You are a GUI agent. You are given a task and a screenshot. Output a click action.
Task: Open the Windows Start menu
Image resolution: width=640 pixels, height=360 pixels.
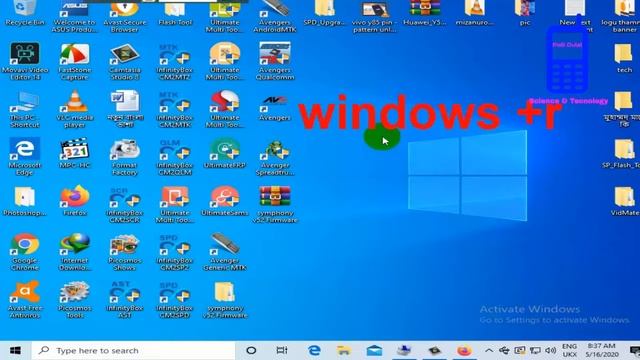pyautogui.click(x=16, y=350)
